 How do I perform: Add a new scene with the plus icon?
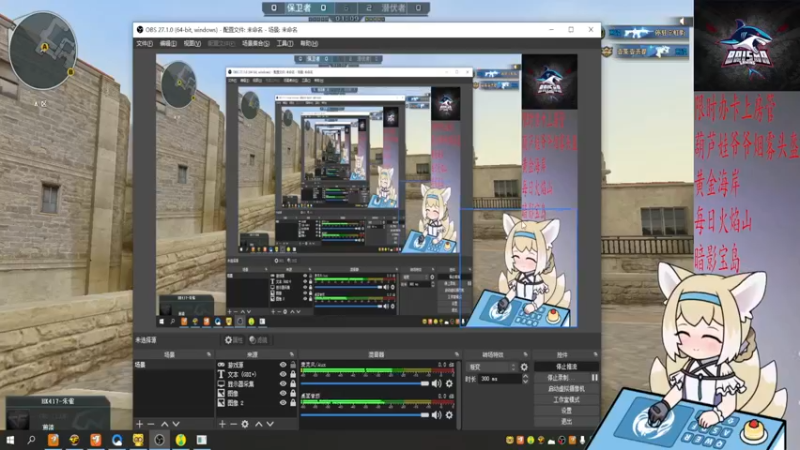(x=139, y=424)
